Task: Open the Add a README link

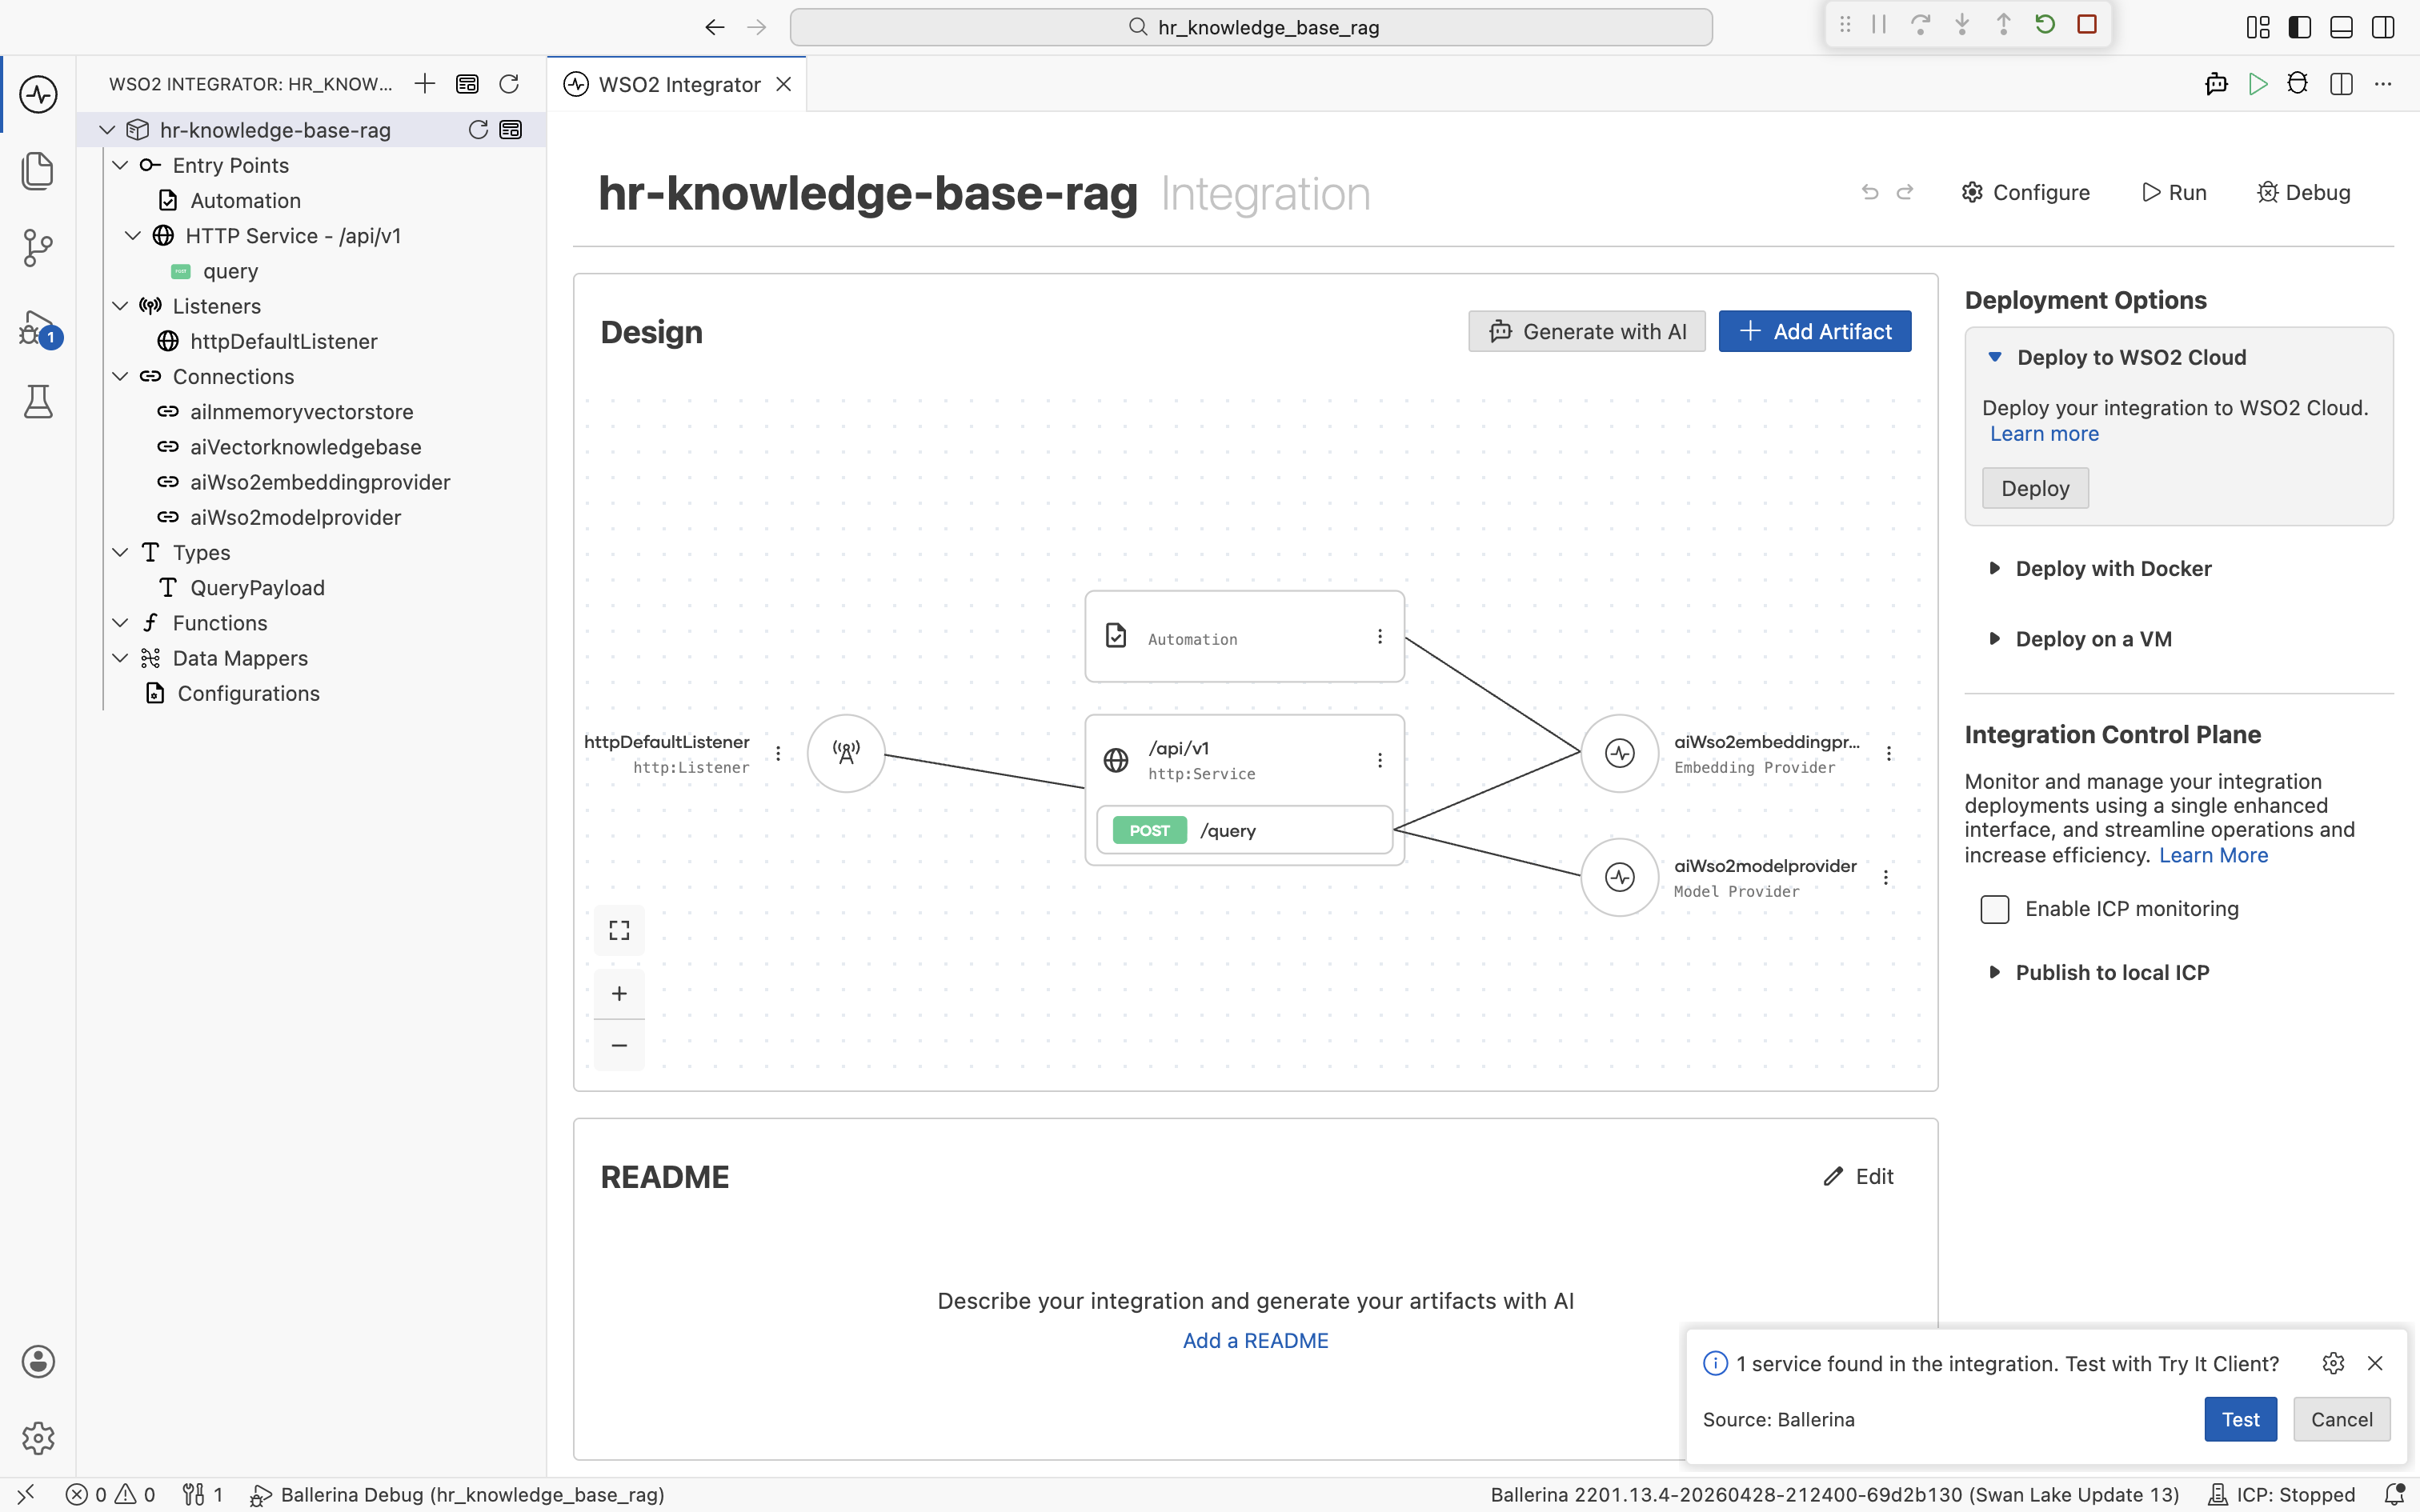Action: (x=1255, y=1341)
